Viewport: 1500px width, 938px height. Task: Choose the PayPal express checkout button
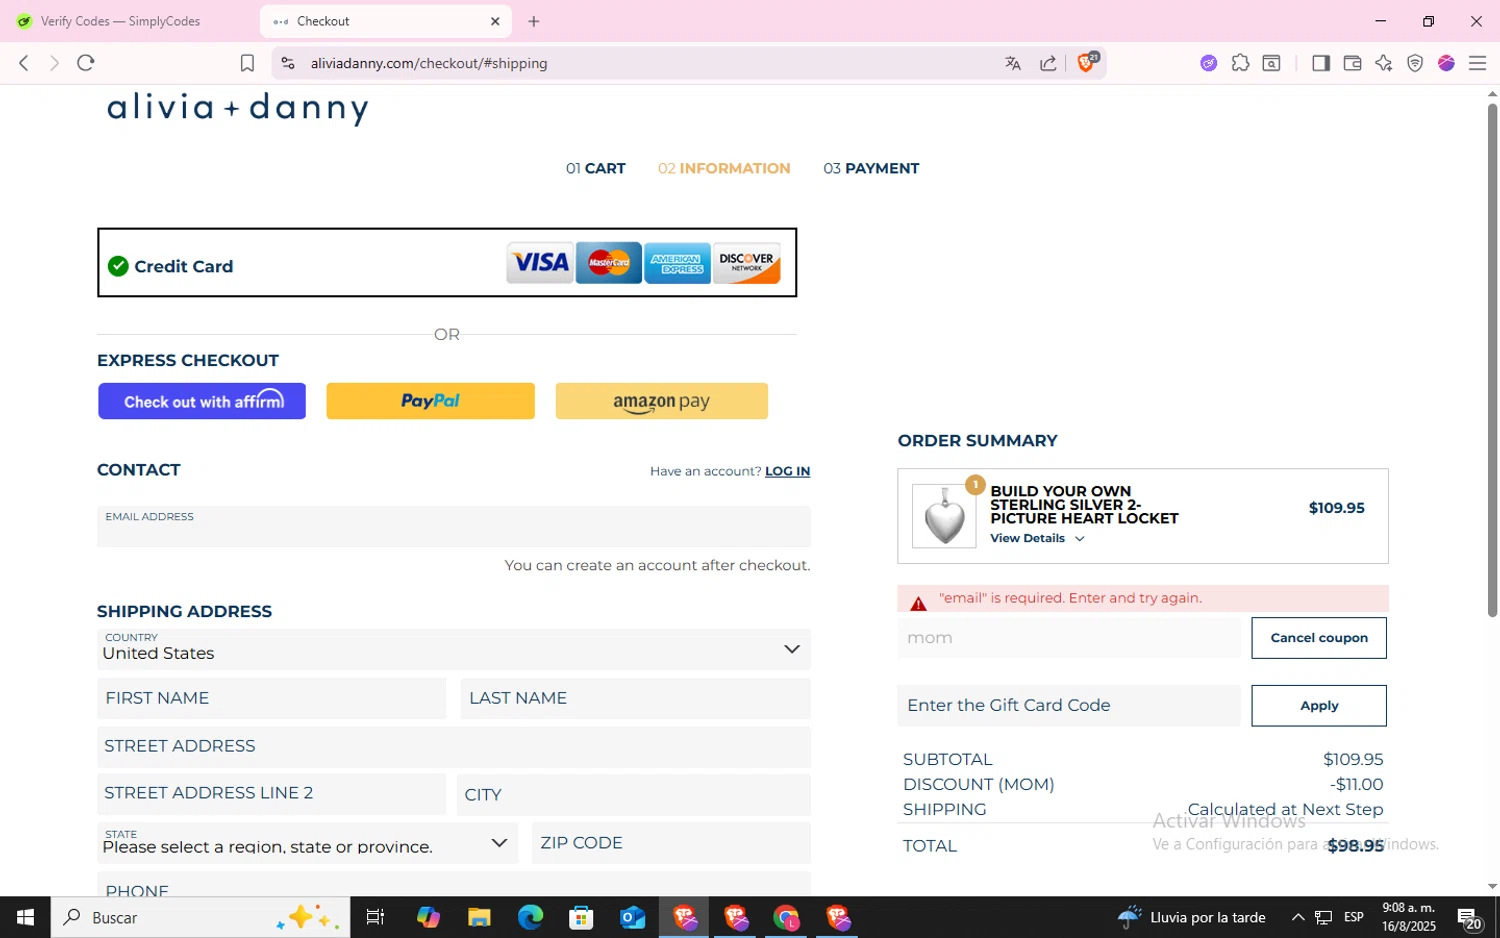[430, 401]
